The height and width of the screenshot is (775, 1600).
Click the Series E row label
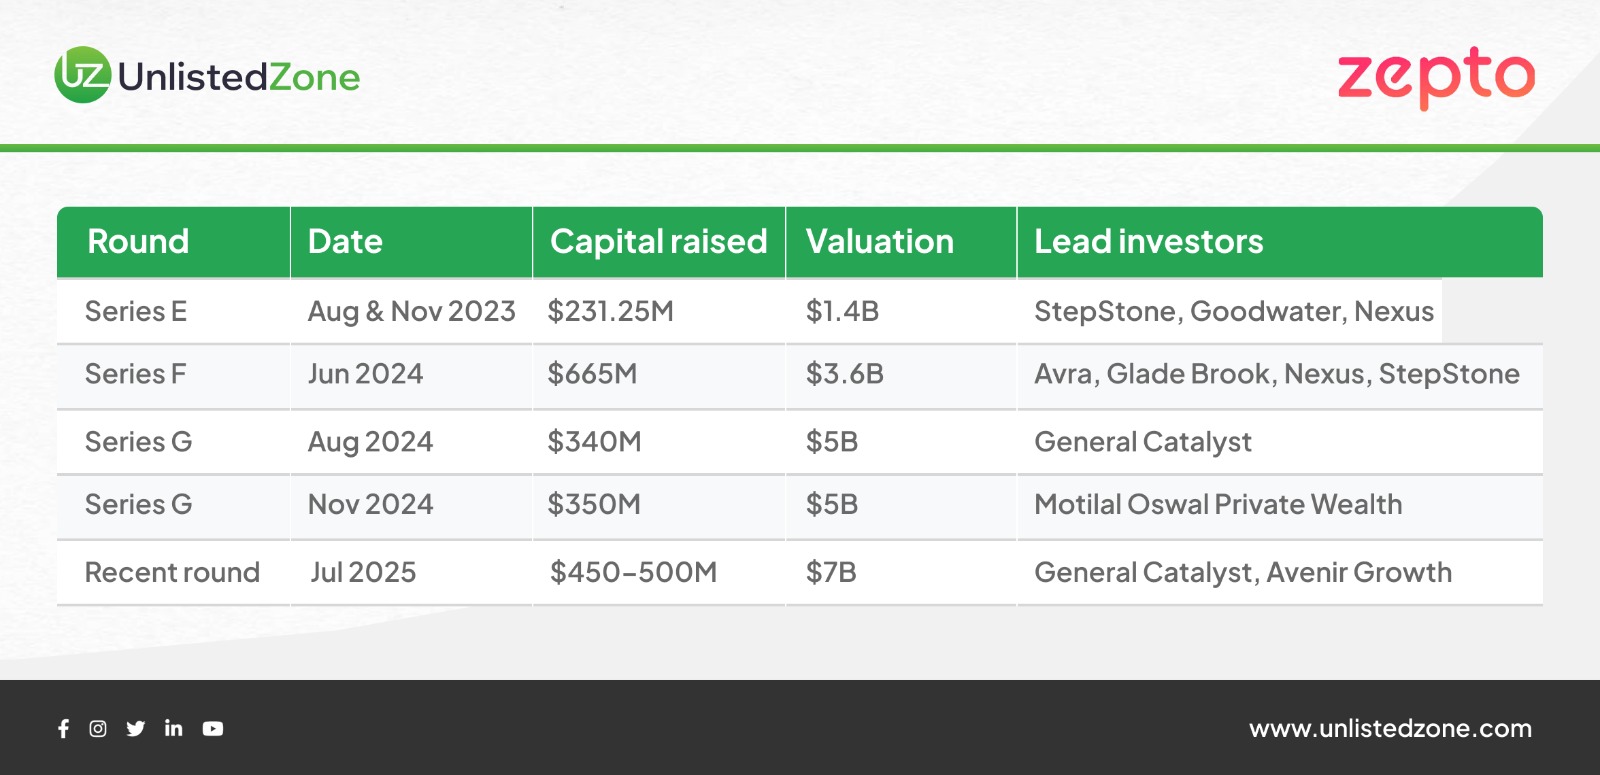(x=136, y=312)
